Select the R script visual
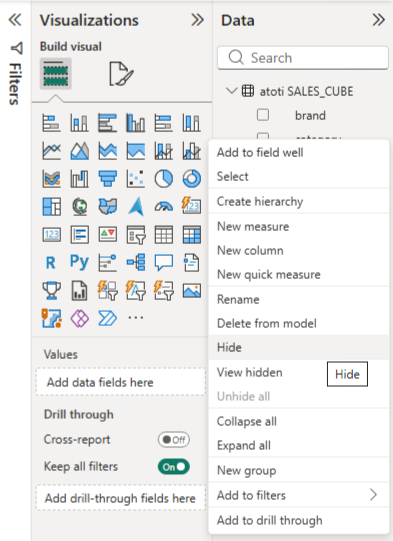393x541 pixels. pos(51,263)
